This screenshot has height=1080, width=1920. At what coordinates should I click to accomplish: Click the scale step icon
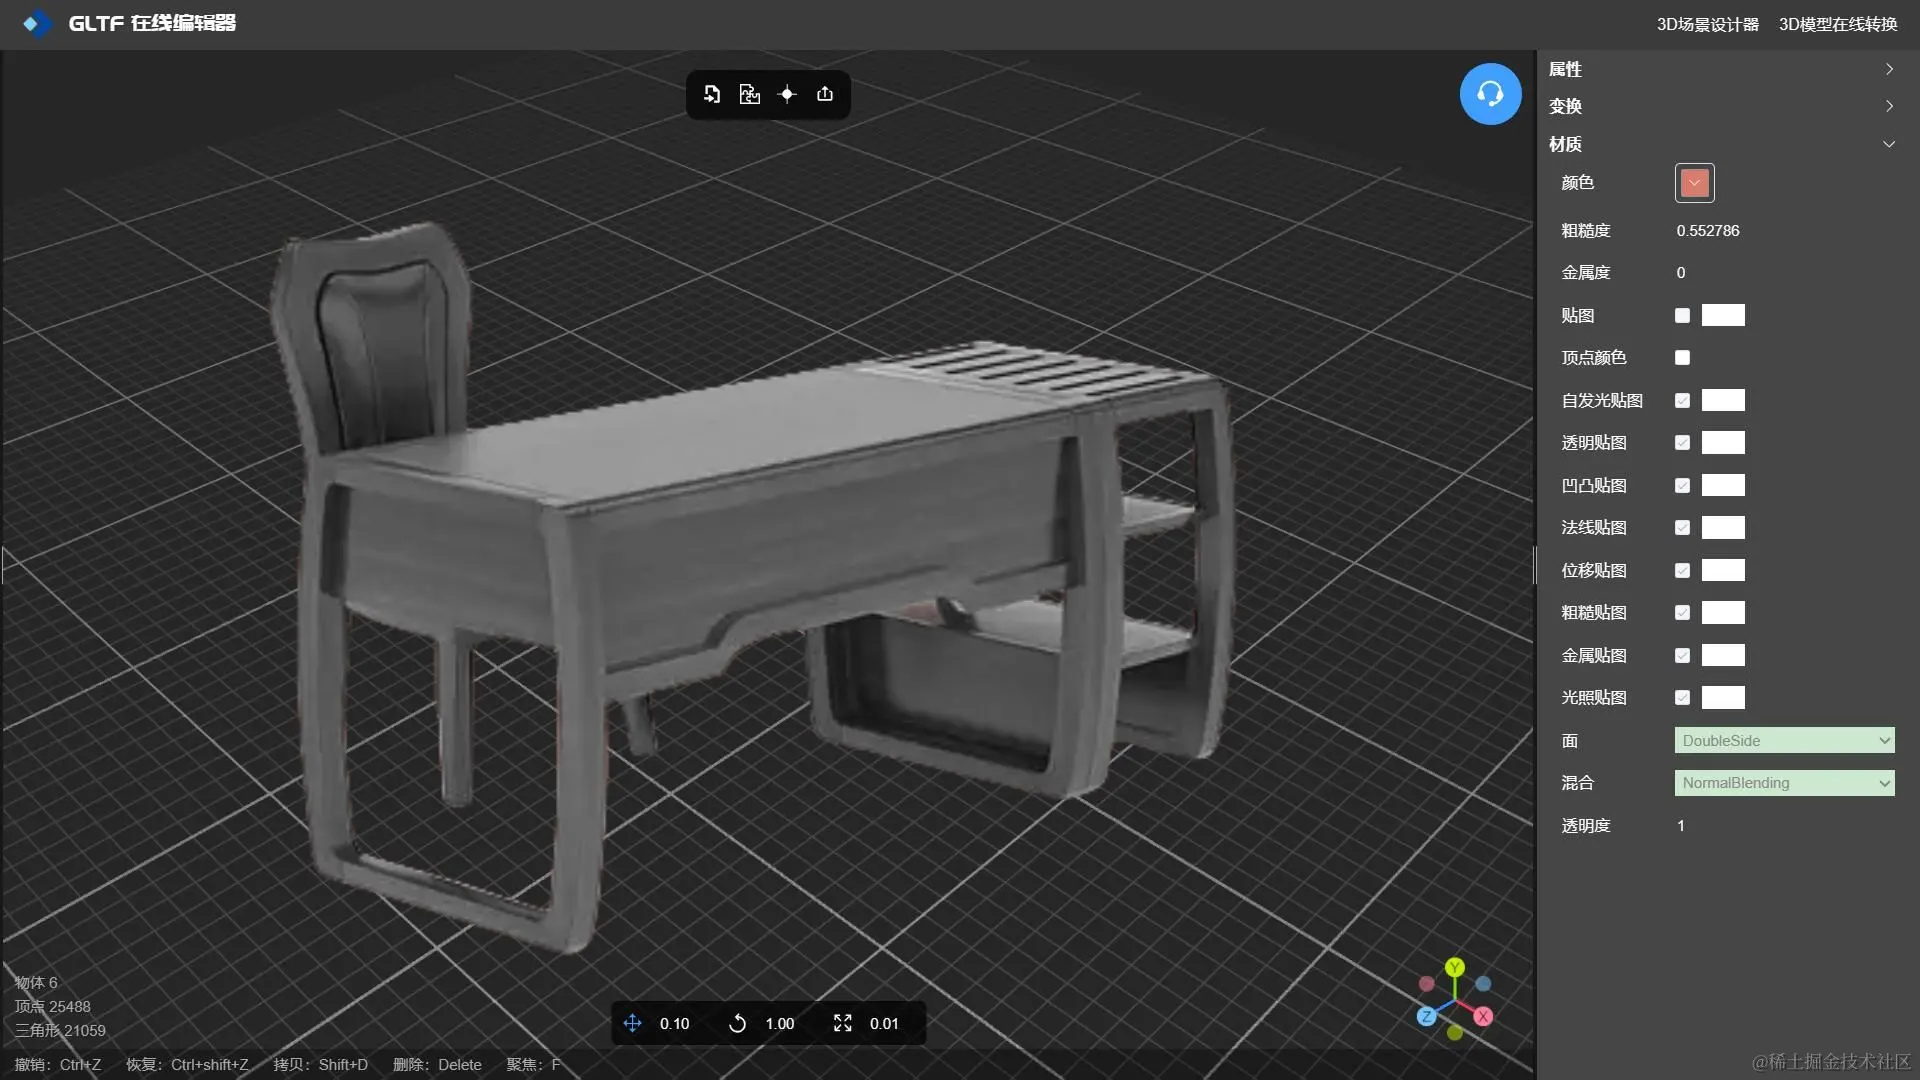(843, 1023)
